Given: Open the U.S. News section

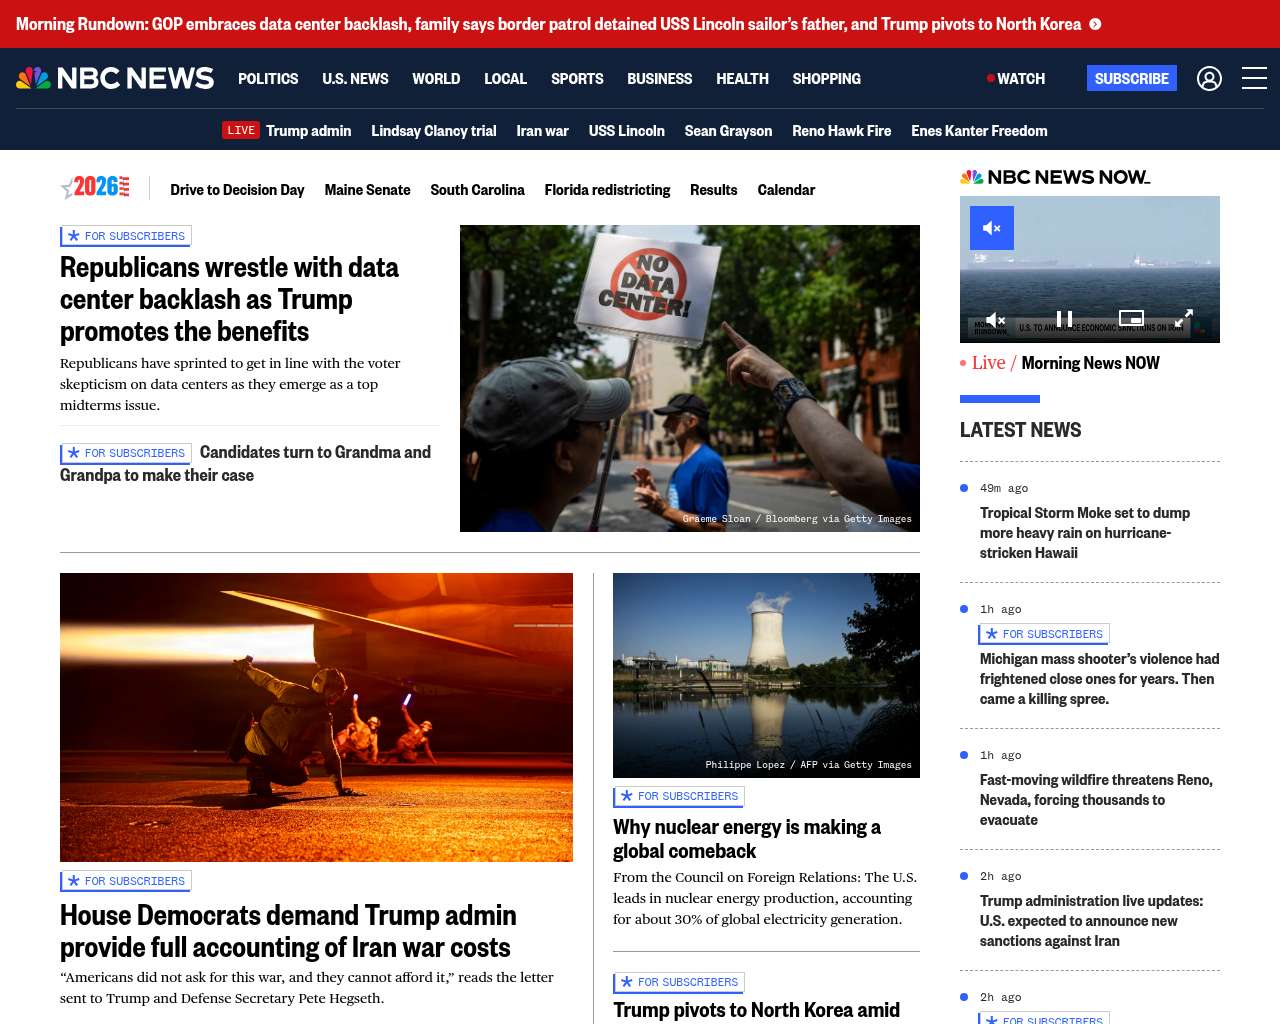Looking at the screenshot, I should pyautogui.click(x=355, y=78).
